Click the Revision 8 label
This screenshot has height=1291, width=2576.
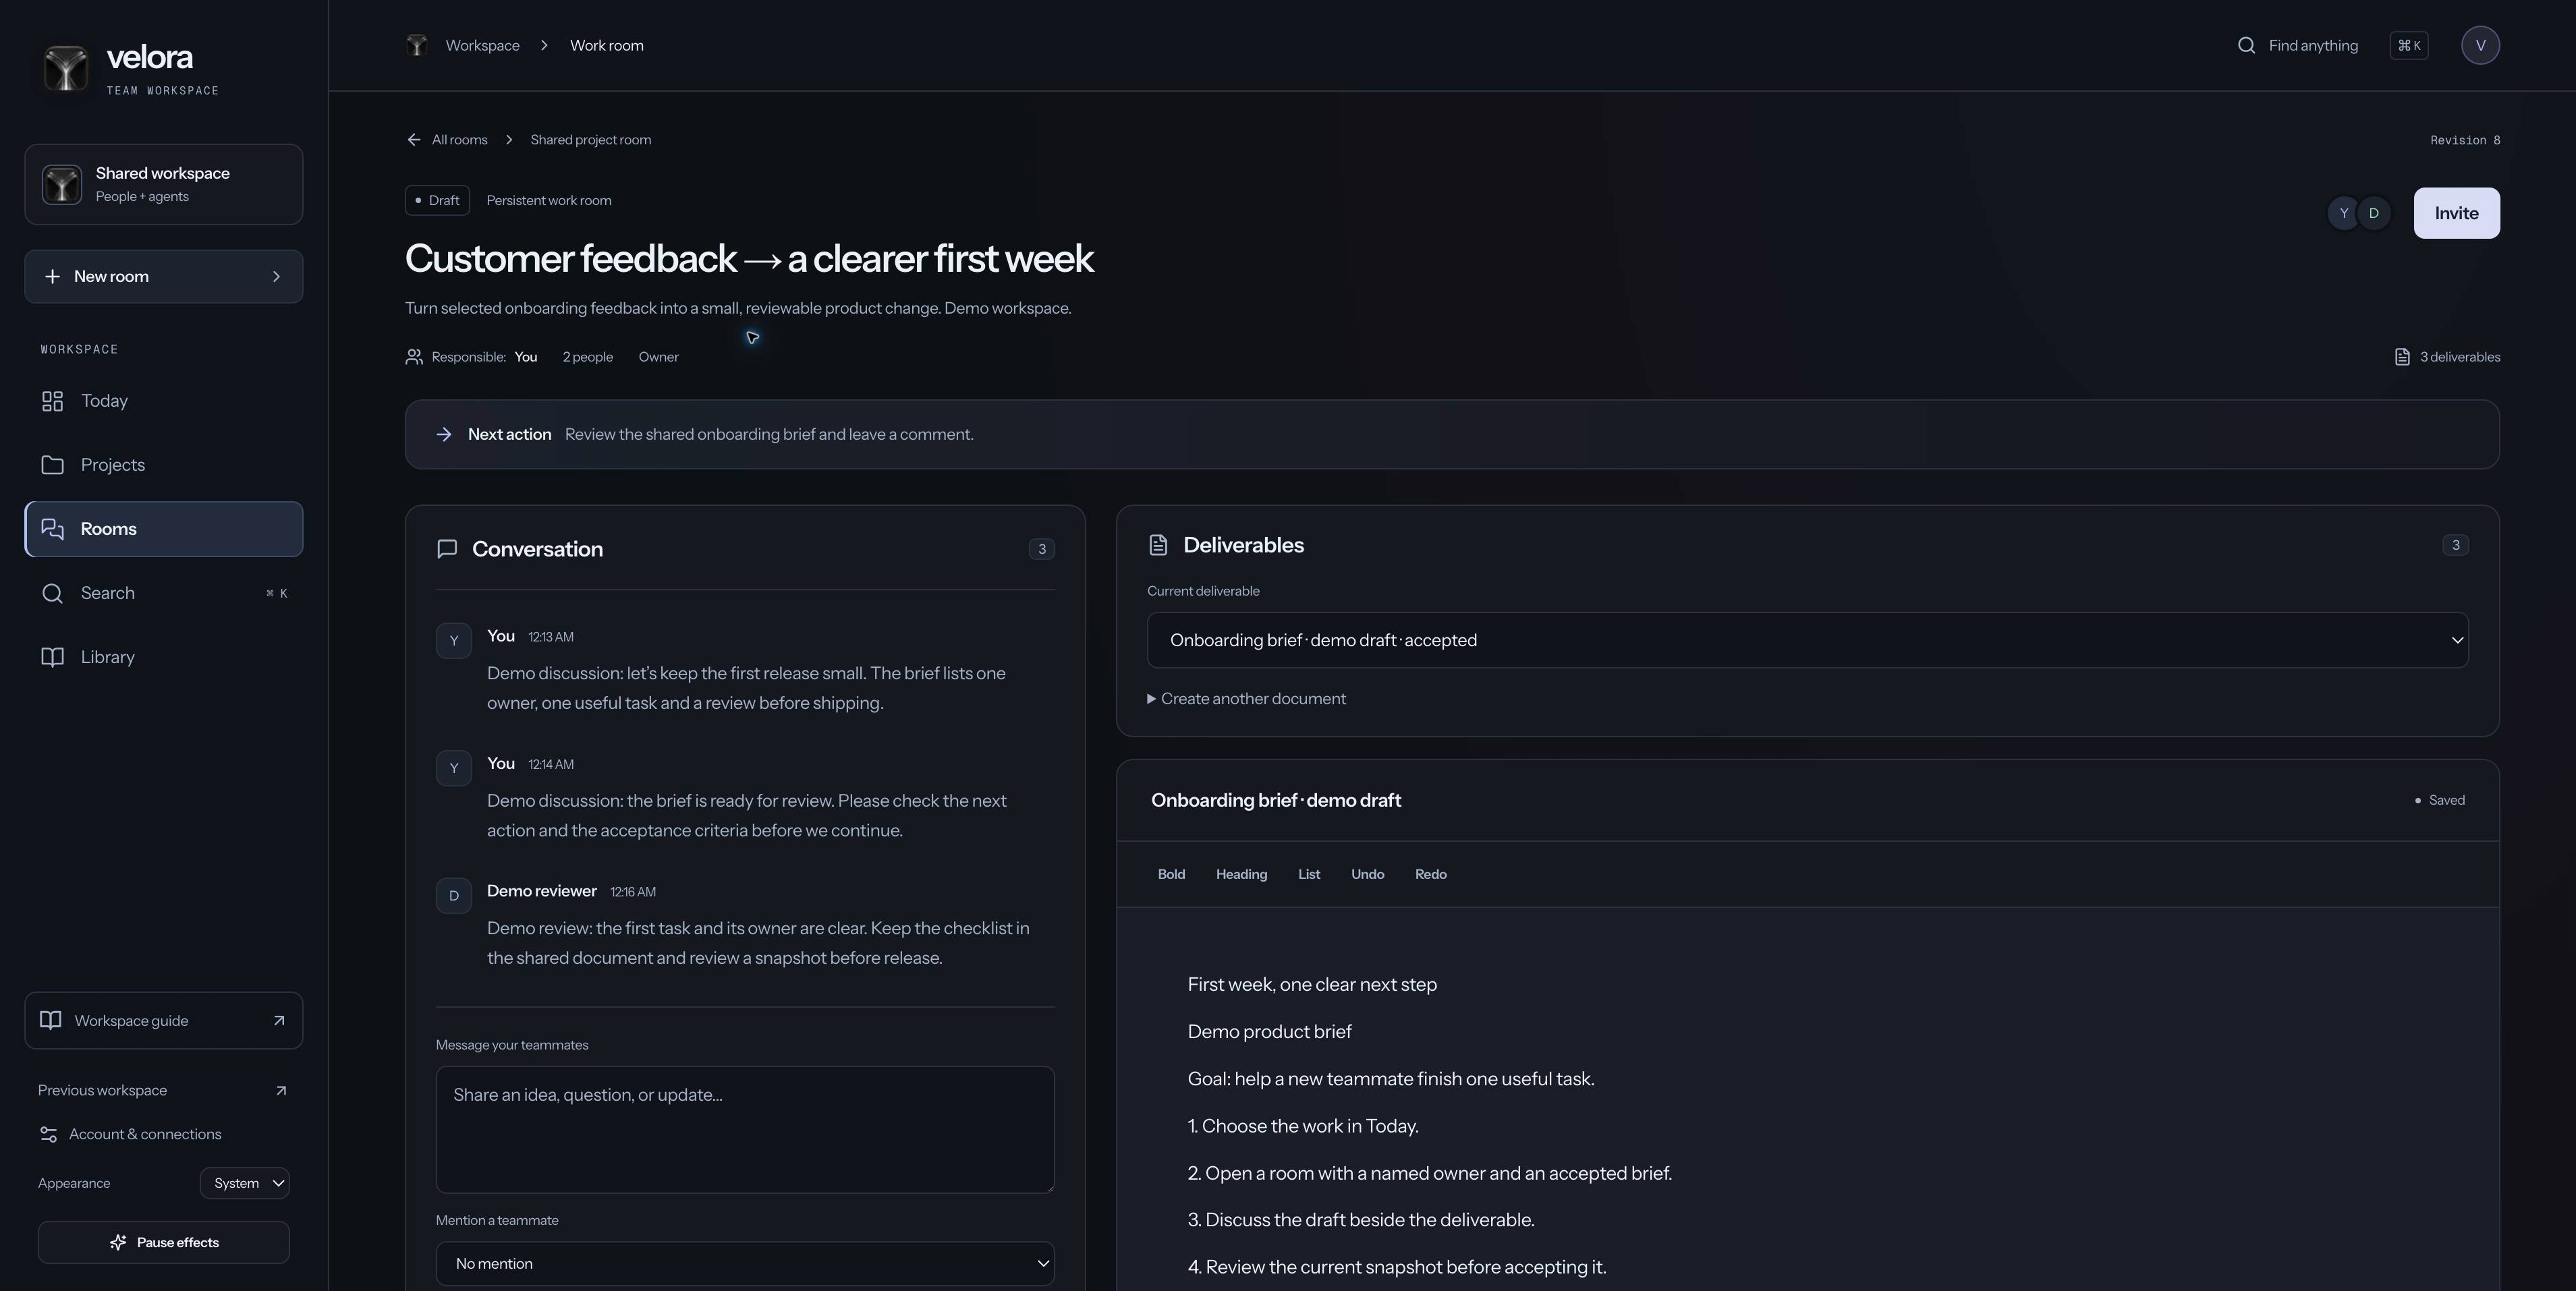[2465, 140]
